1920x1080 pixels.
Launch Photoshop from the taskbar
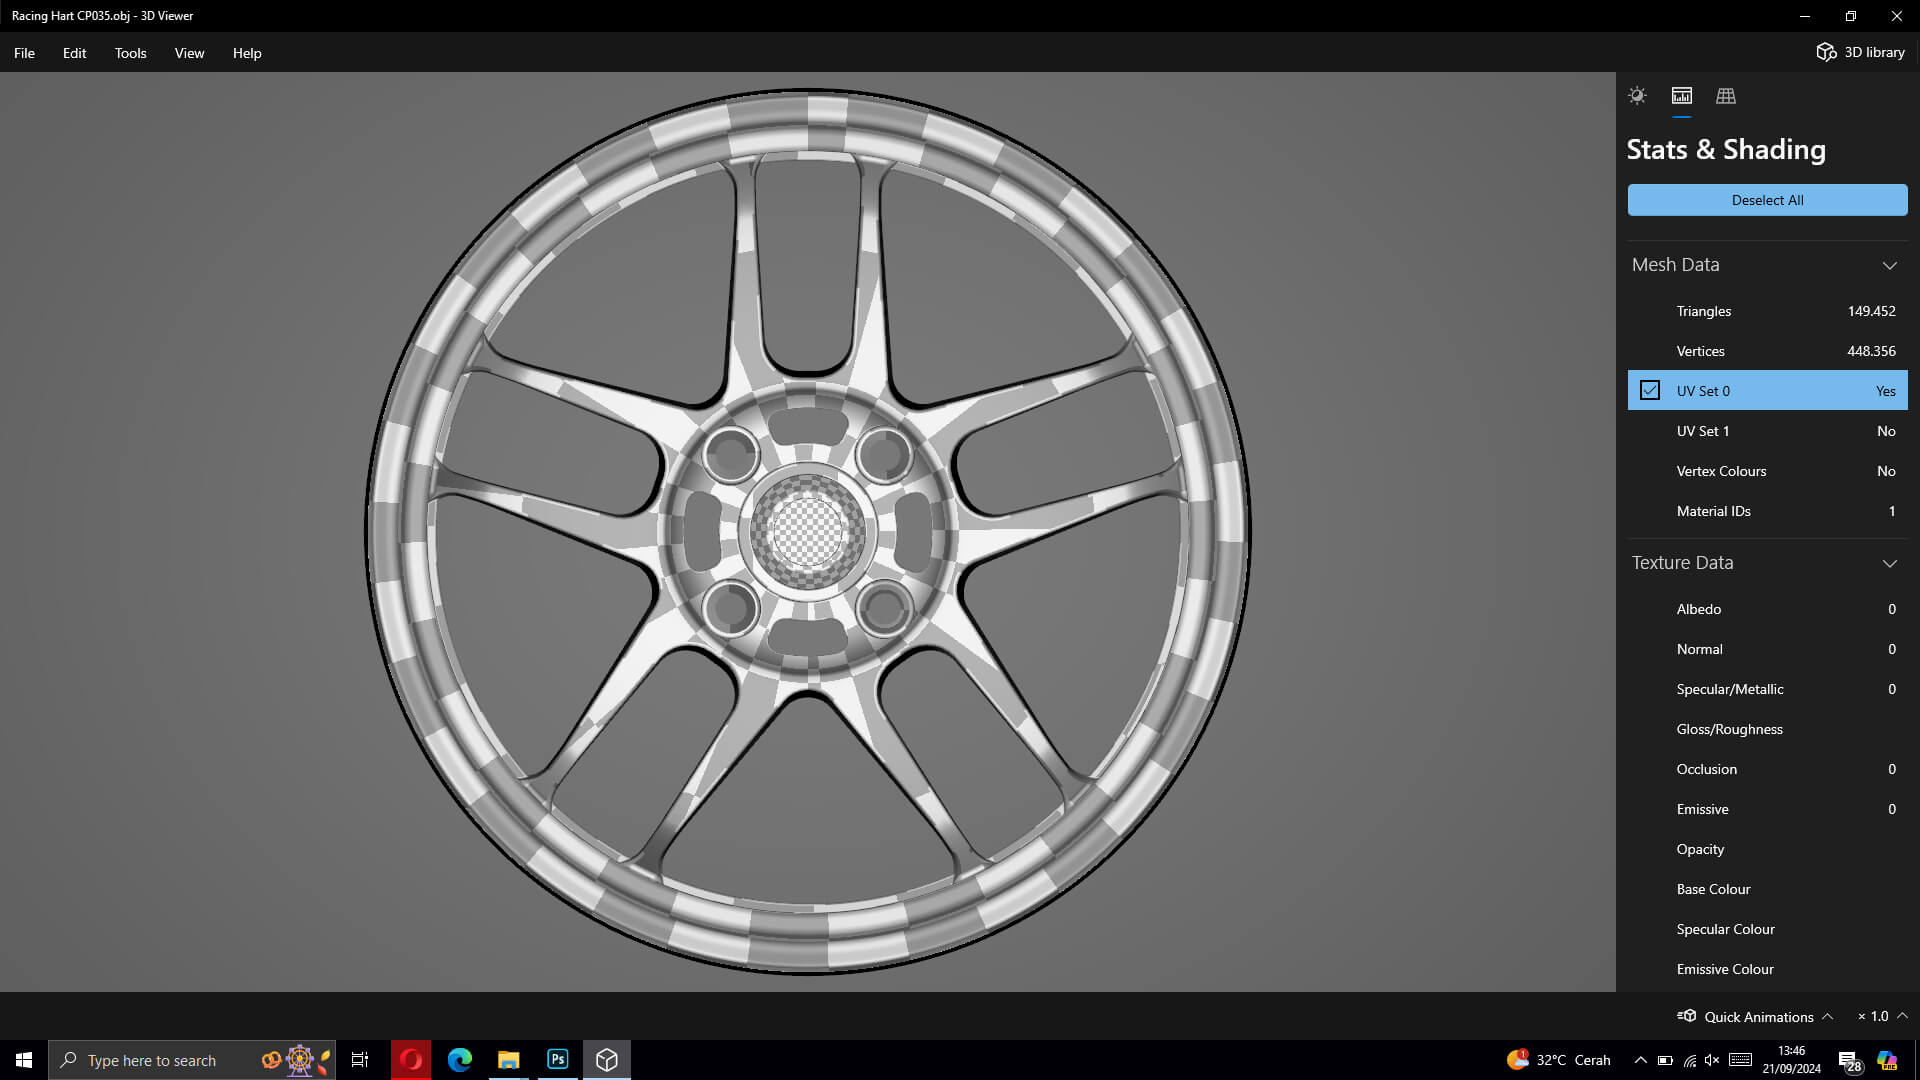point(558,1060)
